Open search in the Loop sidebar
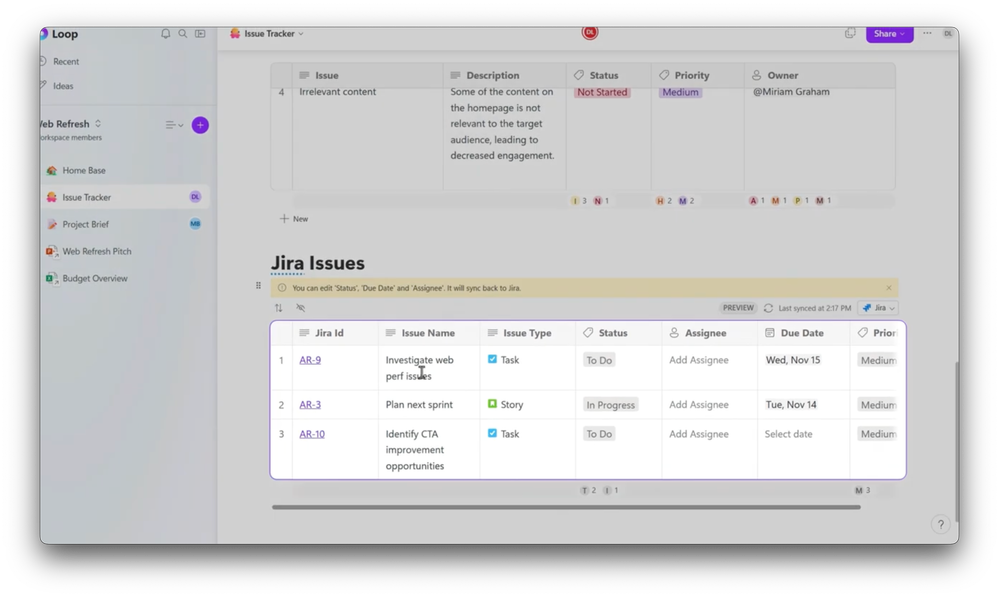999x597 pixels. 183,34
